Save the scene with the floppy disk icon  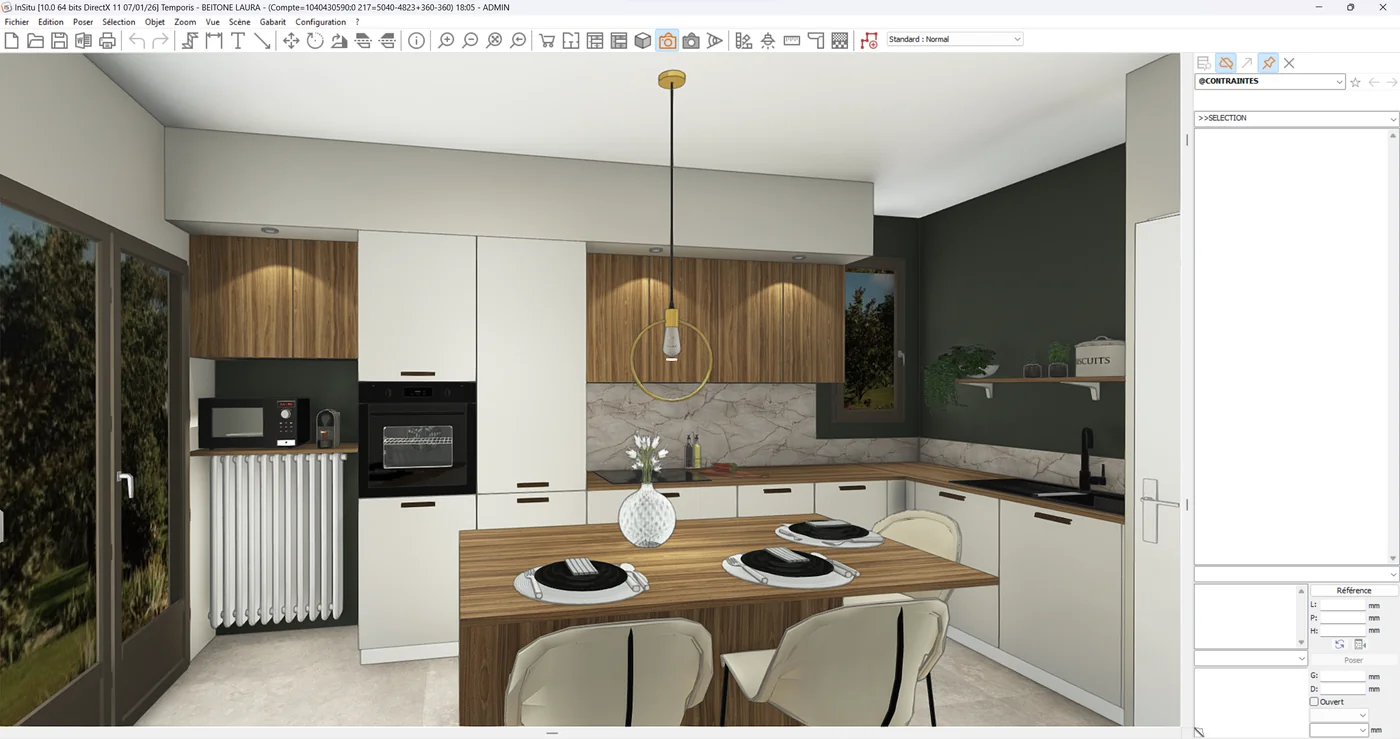(x=59, y=40)
